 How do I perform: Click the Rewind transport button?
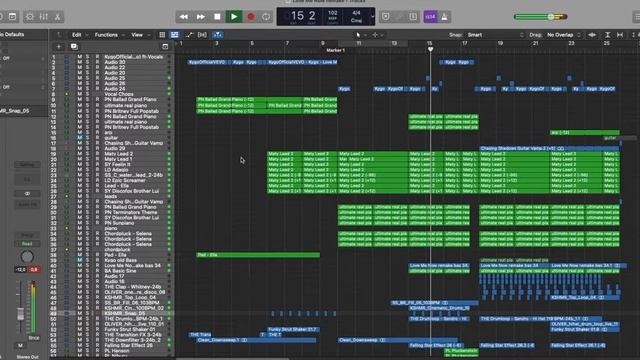[x=184, y=17]
